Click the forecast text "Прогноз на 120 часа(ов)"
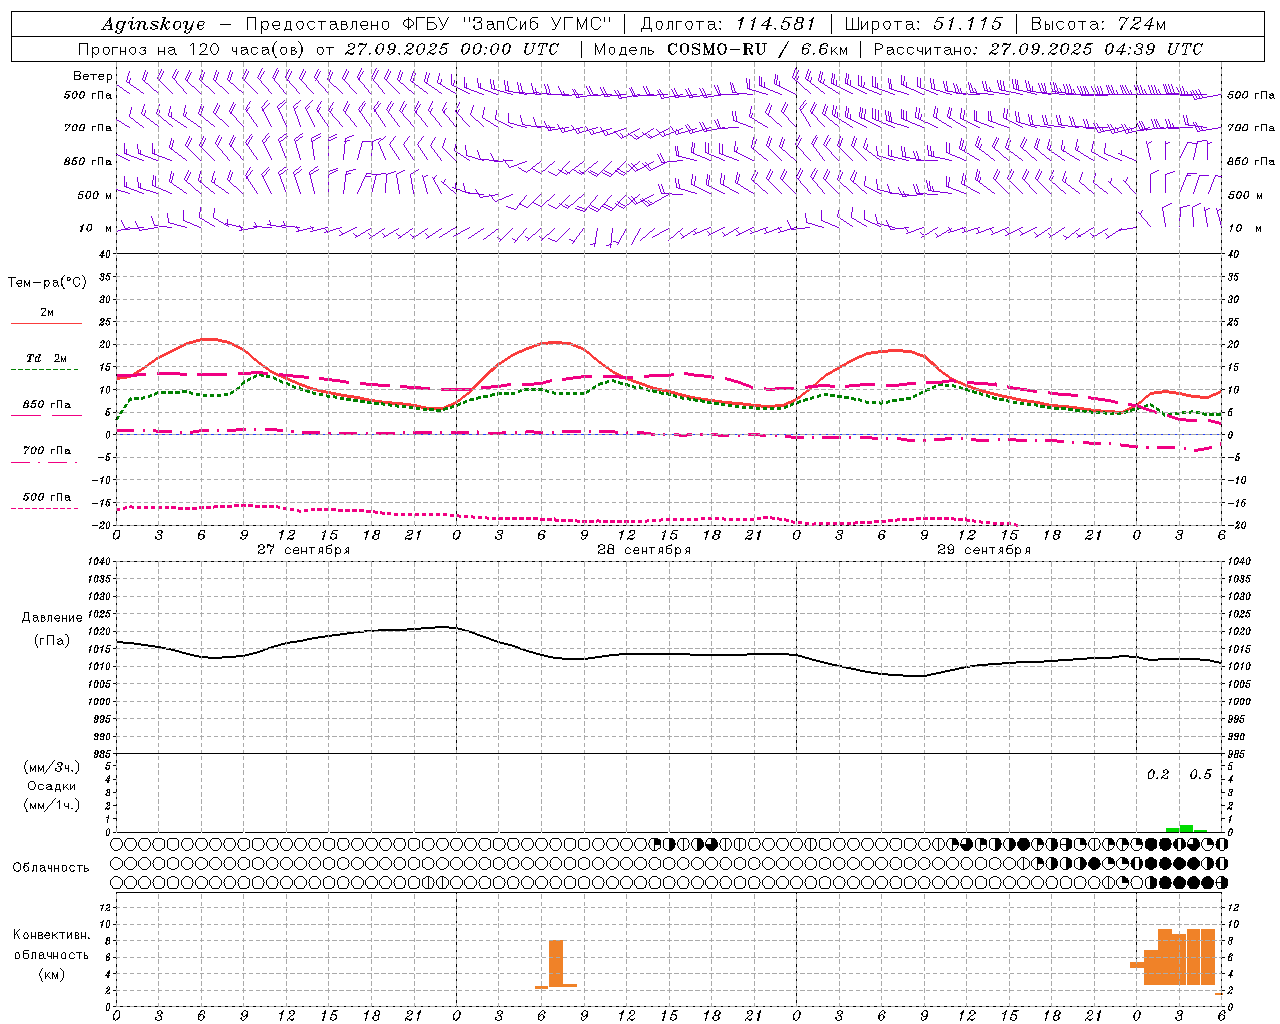Viewport: 1280px width, 1024px height. (x=192, y=49)
